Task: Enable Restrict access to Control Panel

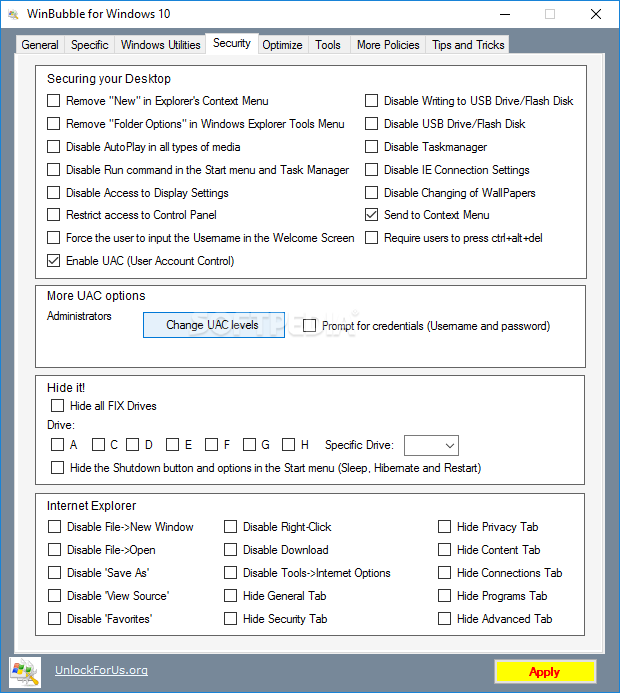Action: pos(53,215)
